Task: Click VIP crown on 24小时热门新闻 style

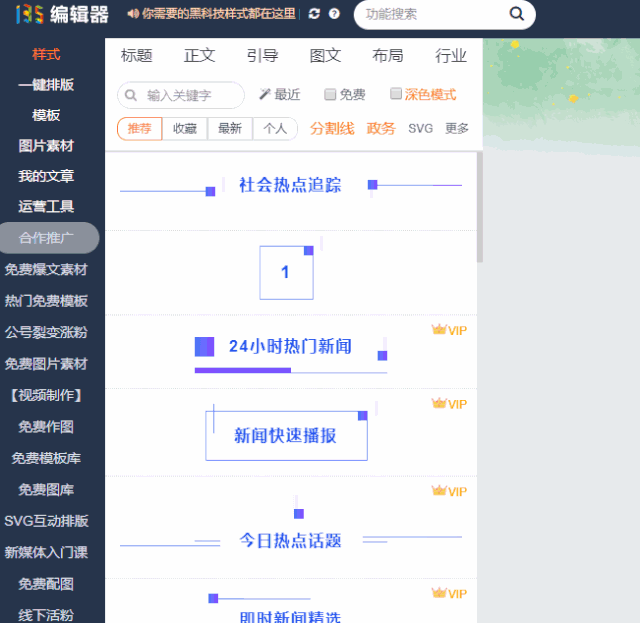Action: 449,330
